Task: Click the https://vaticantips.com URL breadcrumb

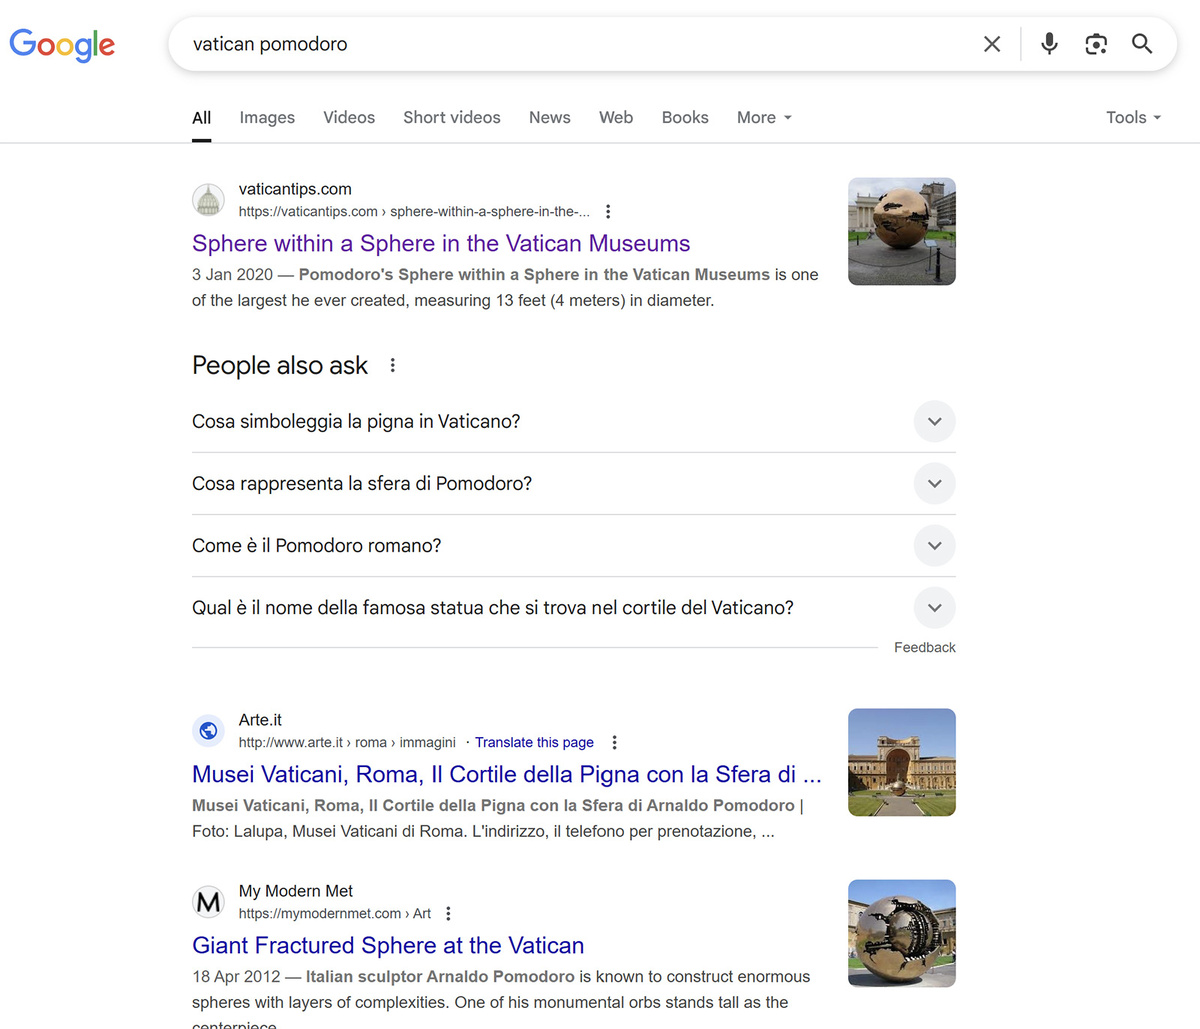Action: click(x=414, y=212)
